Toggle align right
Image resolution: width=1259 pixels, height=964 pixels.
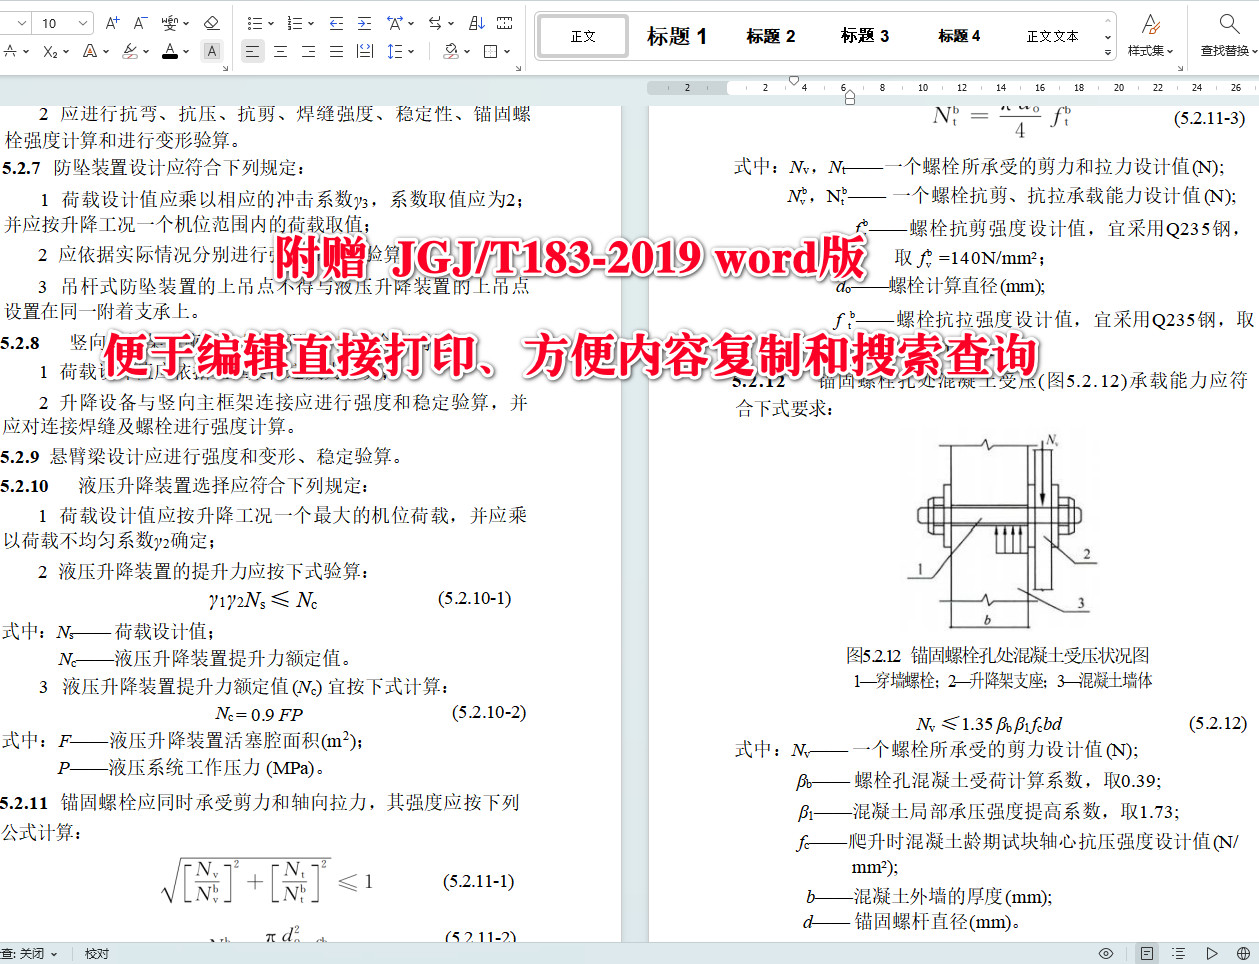(x=309, y=51)
